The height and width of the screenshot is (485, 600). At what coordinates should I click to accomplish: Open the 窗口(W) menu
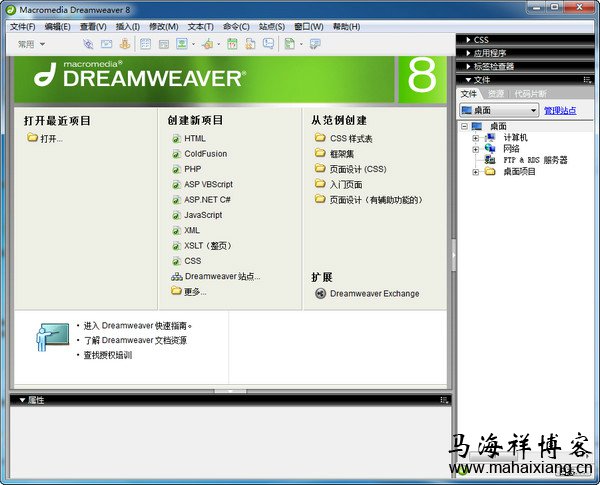(x=309, y=26)
